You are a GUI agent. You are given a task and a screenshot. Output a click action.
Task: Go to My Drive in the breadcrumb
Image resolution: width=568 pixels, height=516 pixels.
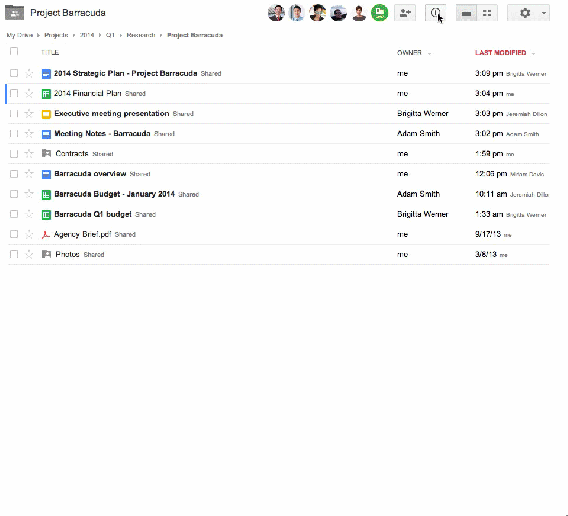[20, 35]
